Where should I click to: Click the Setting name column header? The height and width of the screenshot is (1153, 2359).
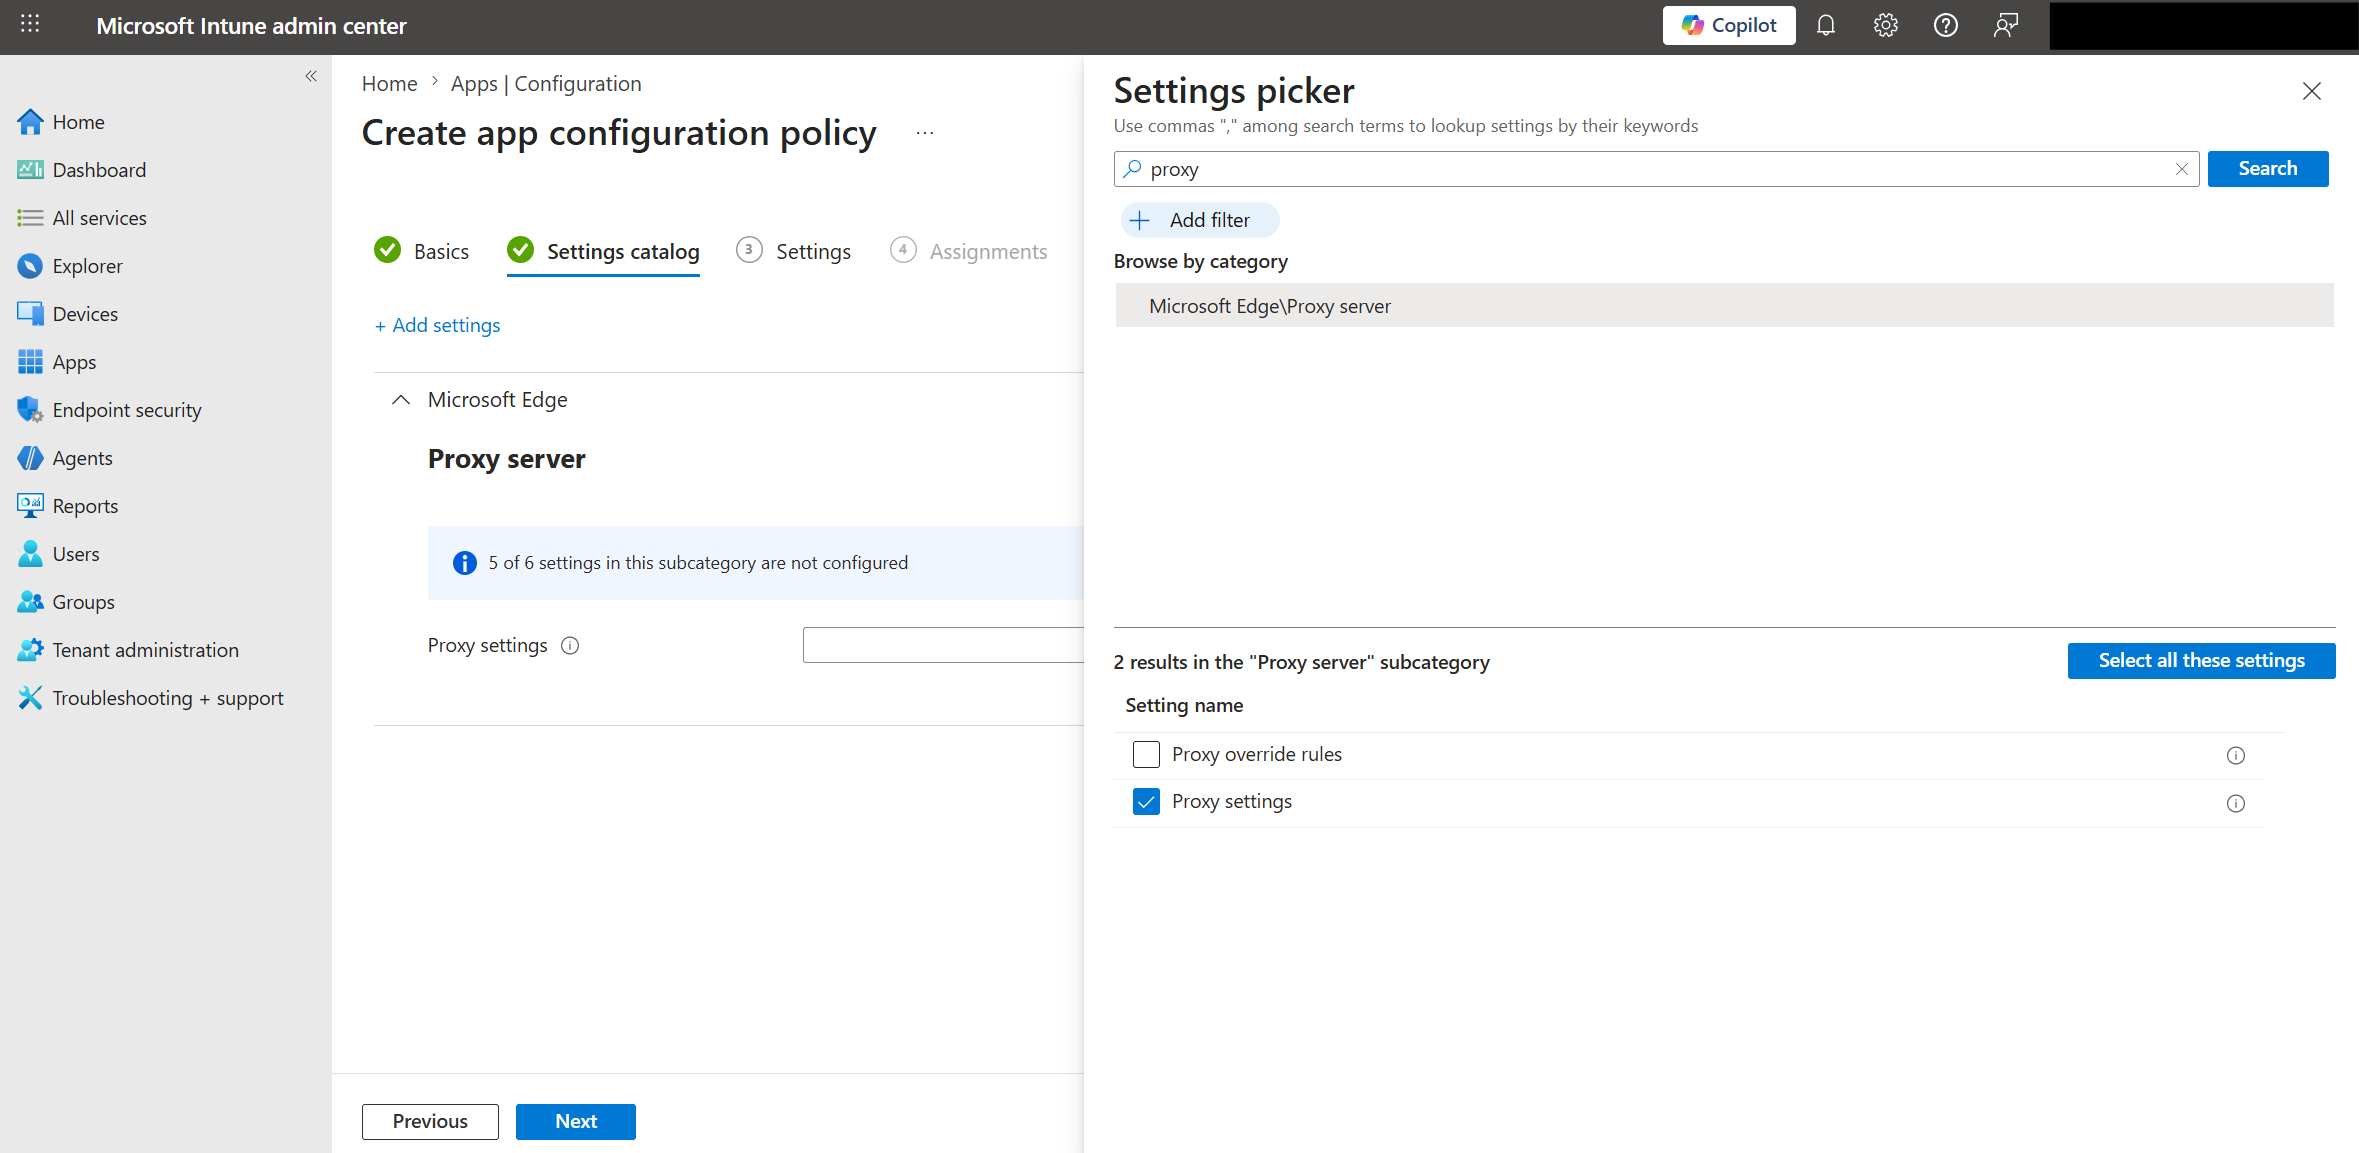tap(1184, 705)
